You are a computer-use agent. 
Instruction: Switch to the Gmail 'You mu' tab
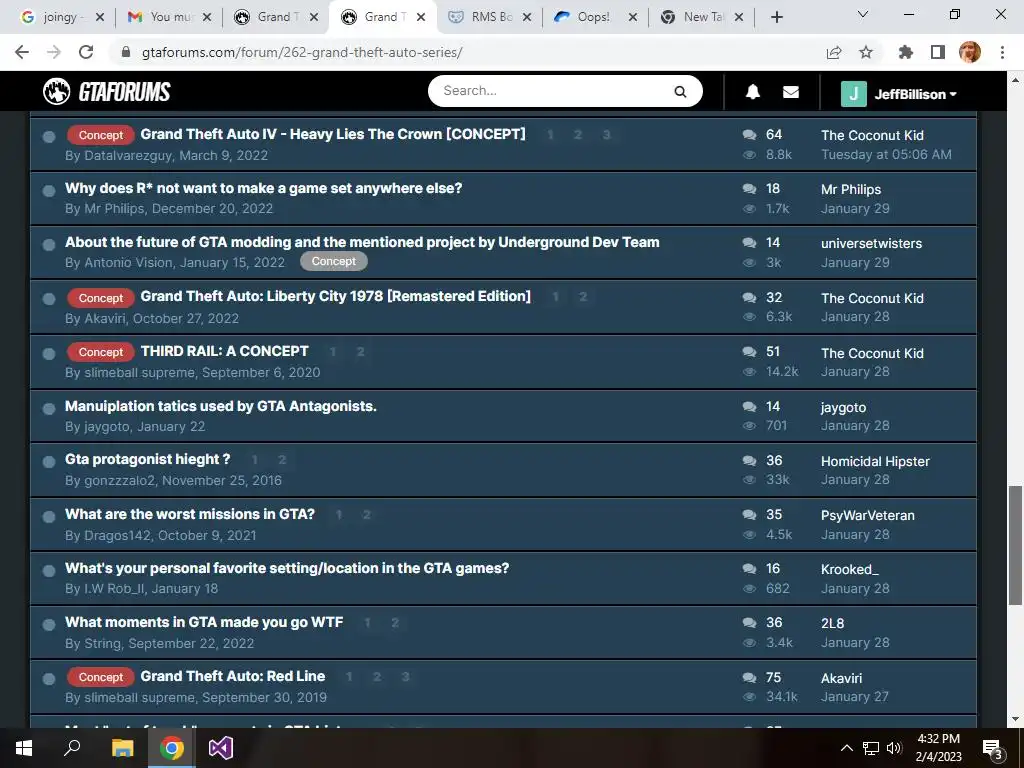pyautogui.click(x=170, y=17)
